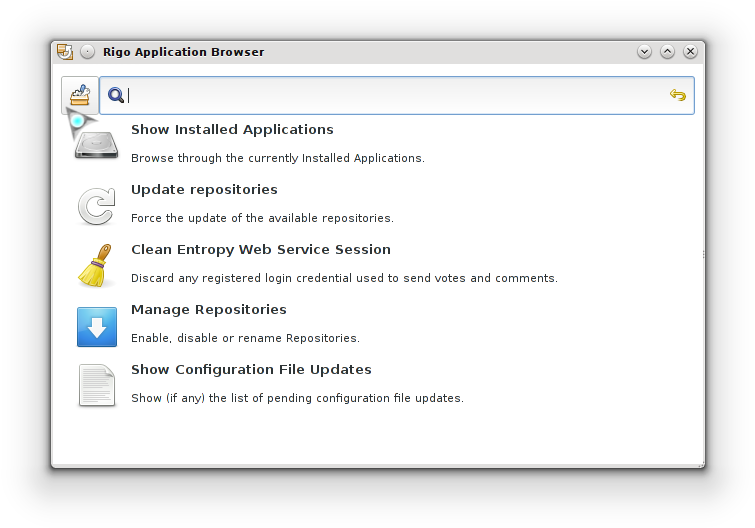Maximize the Rigo window with up-chevron button

tap(667, 52)
